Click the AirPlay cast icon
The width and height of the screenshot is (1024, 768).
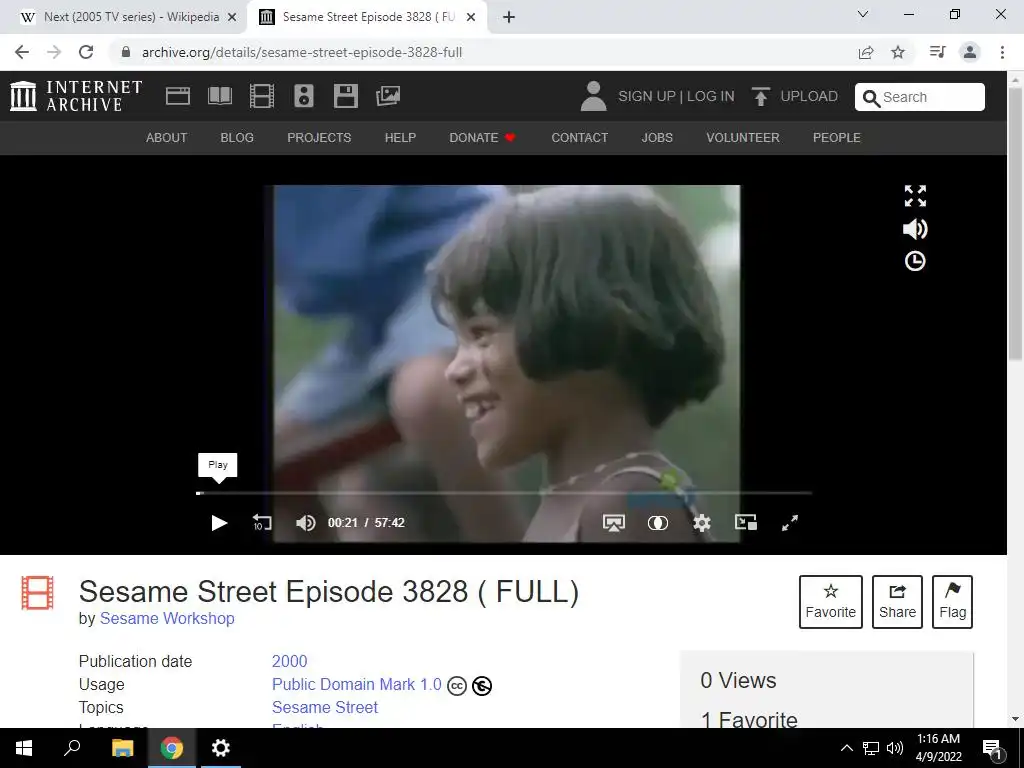pyautogui.click(x=613, y=522)
